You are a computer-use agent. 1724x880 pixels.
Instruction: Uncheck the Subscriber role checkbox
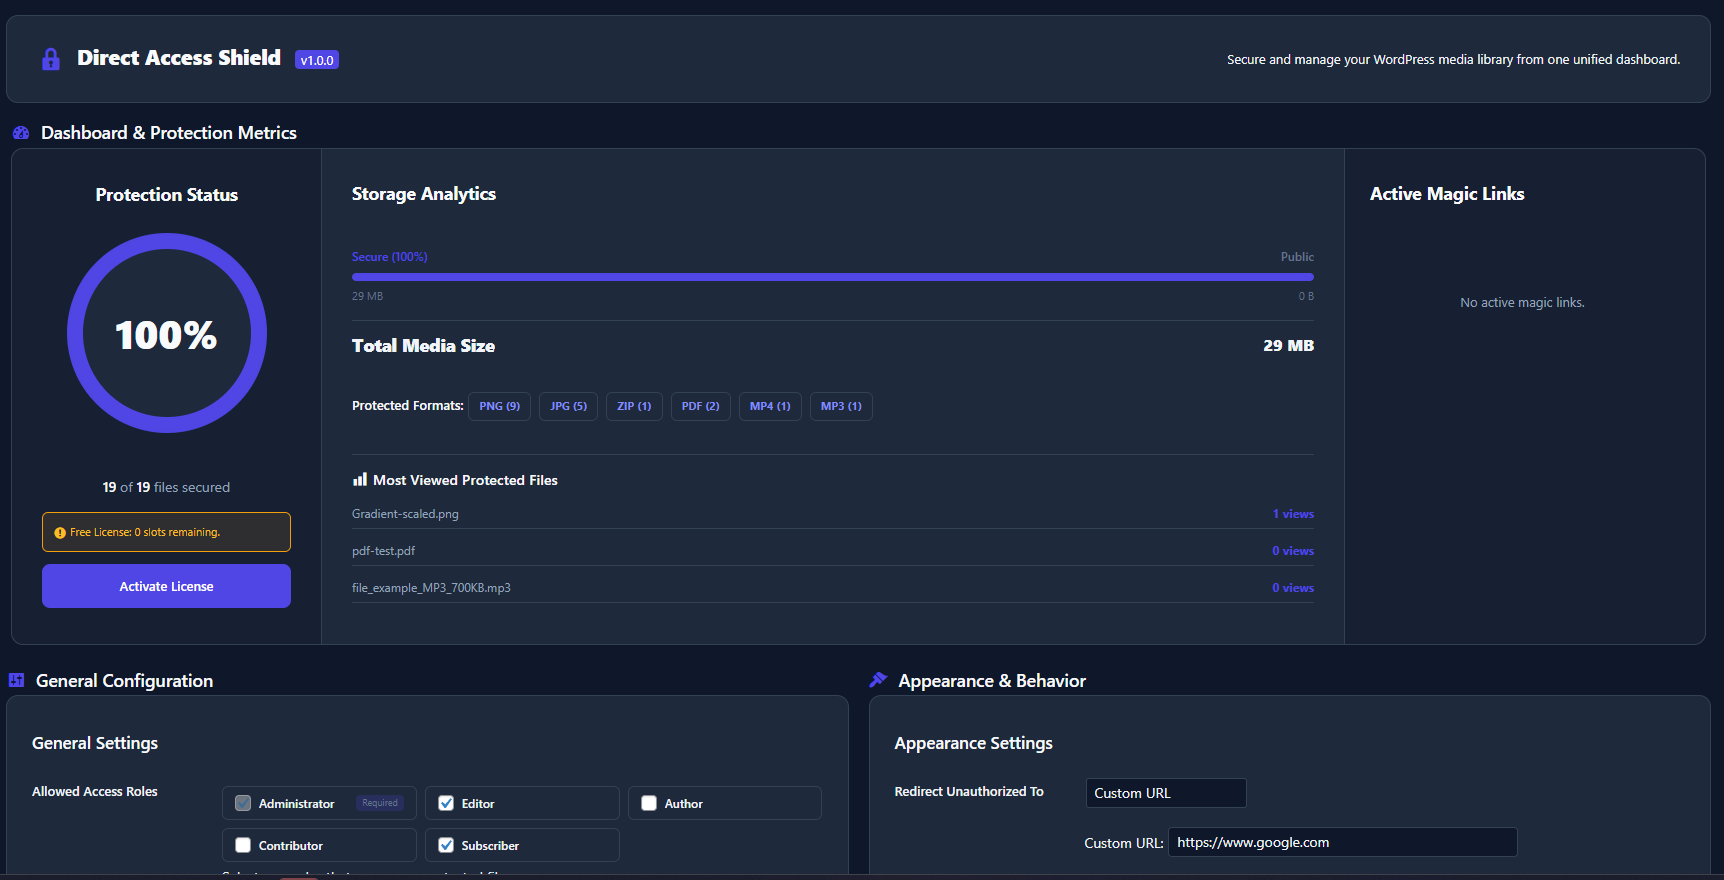pyautogui.click(x=446, y=845)
